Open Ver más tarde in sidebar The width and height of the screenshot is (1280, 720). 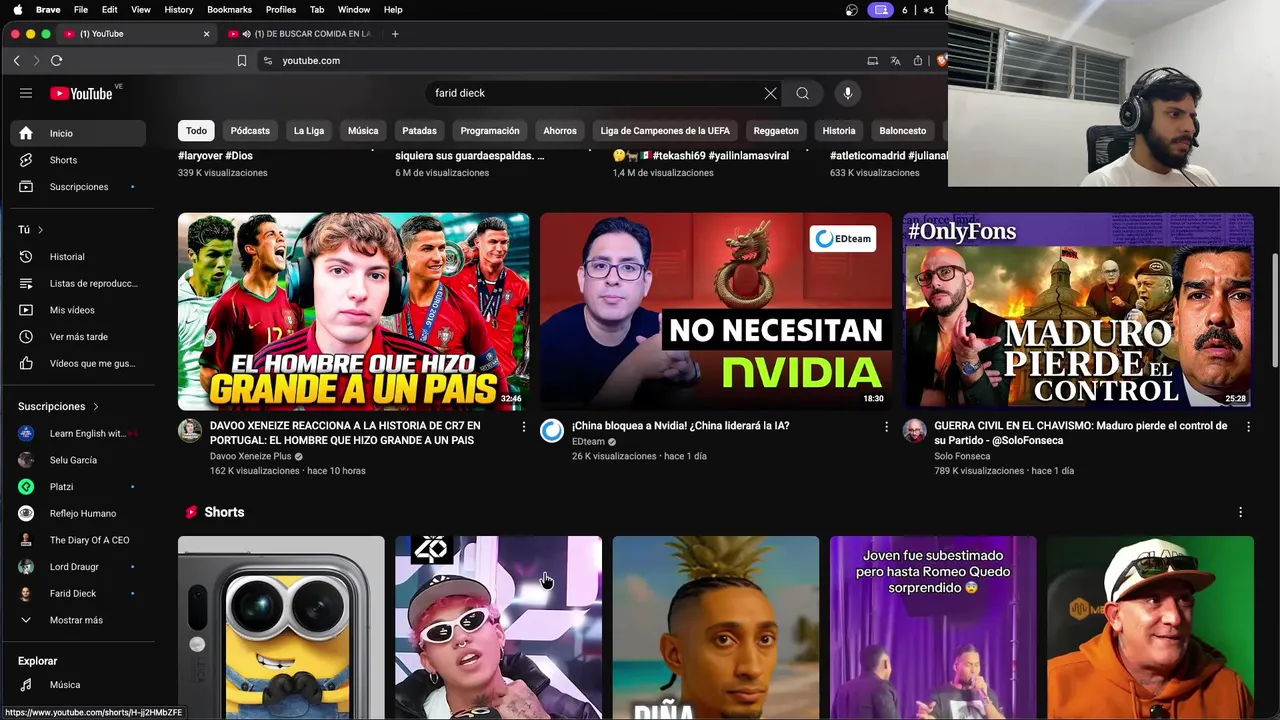[x=78, y=337]
